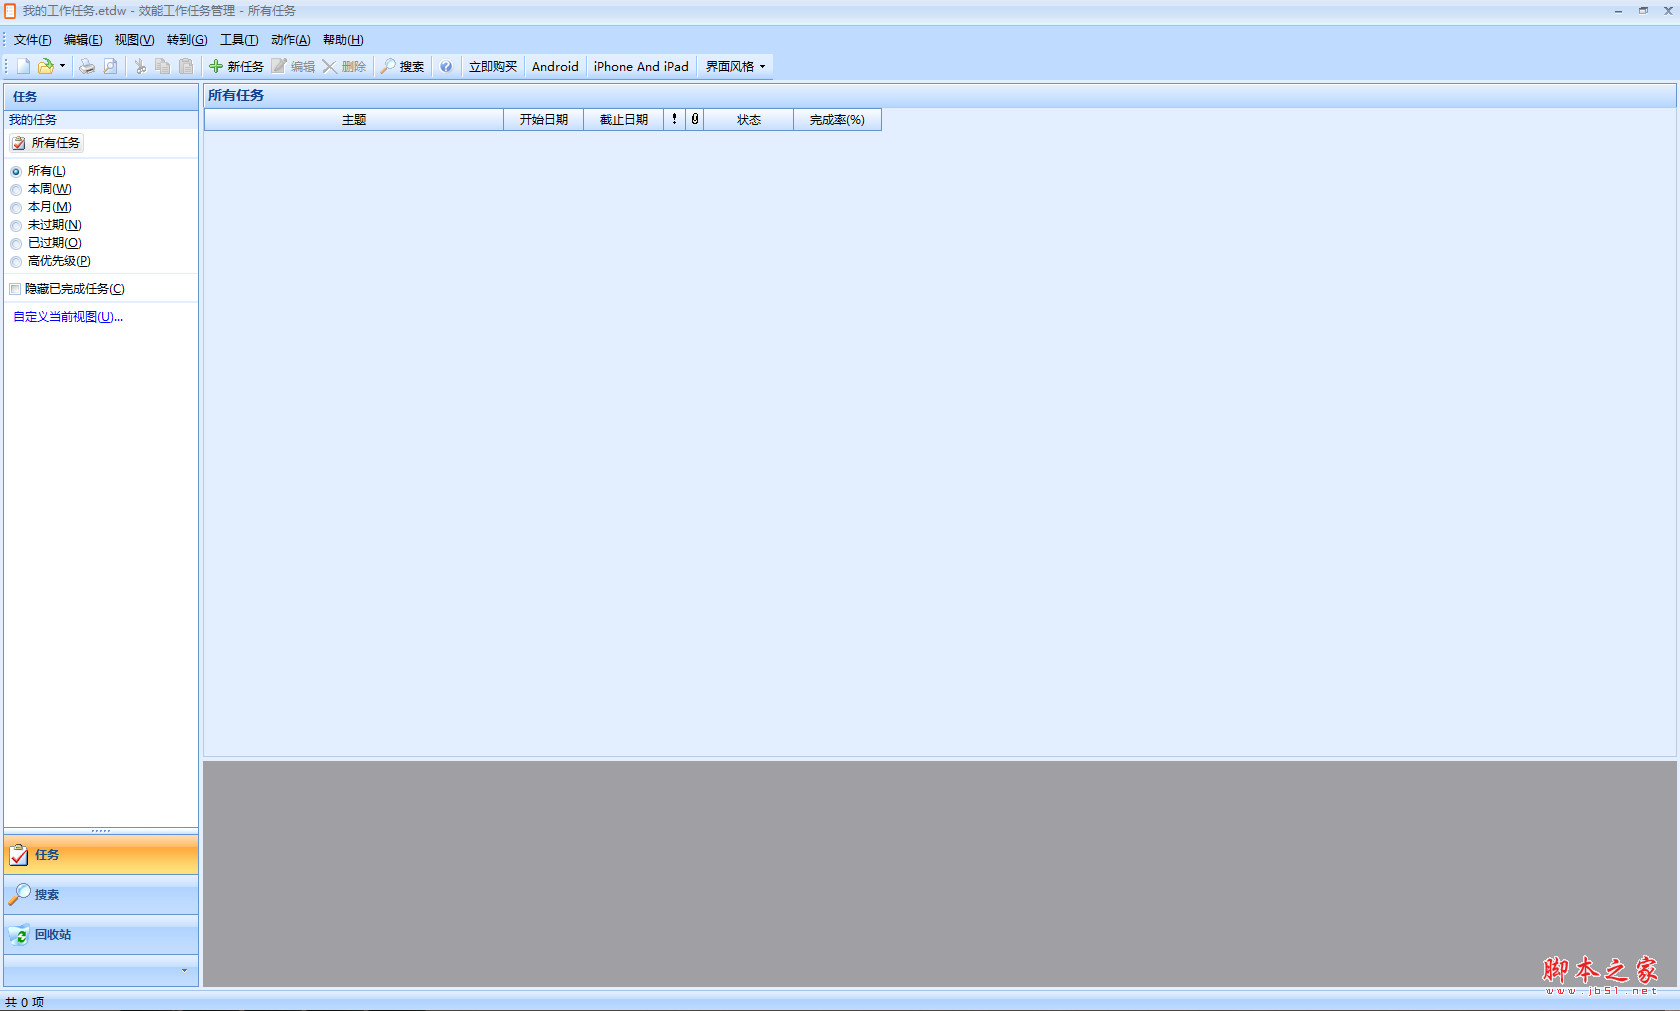This screenshot has width=1680, height=1011.
Task: Sort by the 主题 column header
Action: click(354, 120)
